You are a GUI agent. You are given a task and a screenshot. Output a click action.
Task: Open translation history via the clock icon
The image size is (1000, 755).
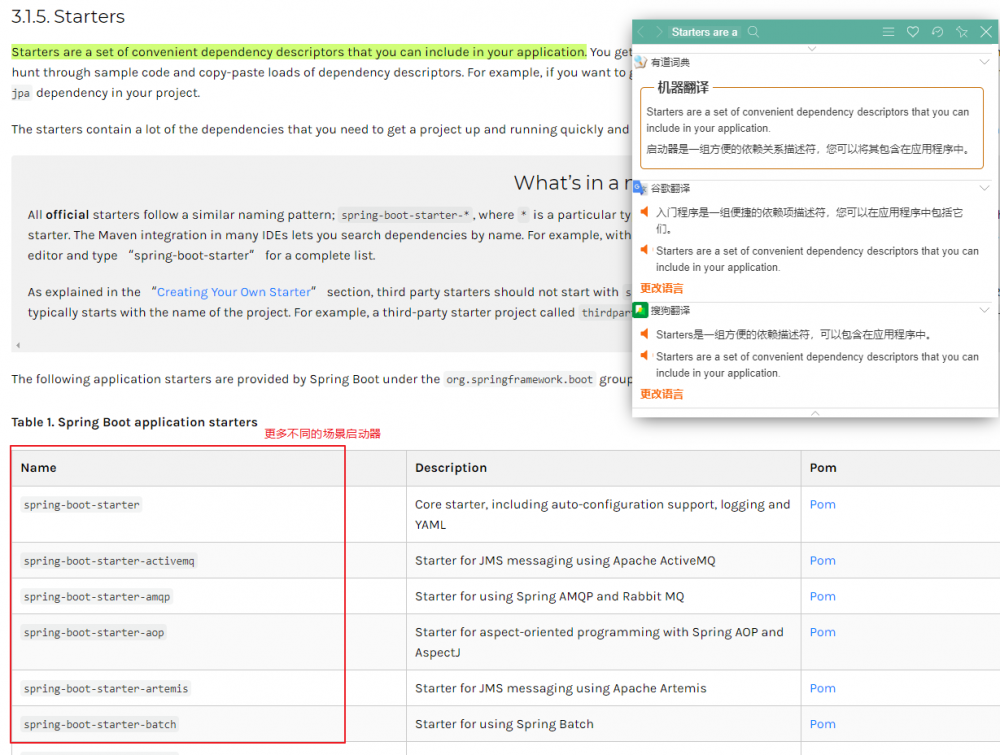937,31
